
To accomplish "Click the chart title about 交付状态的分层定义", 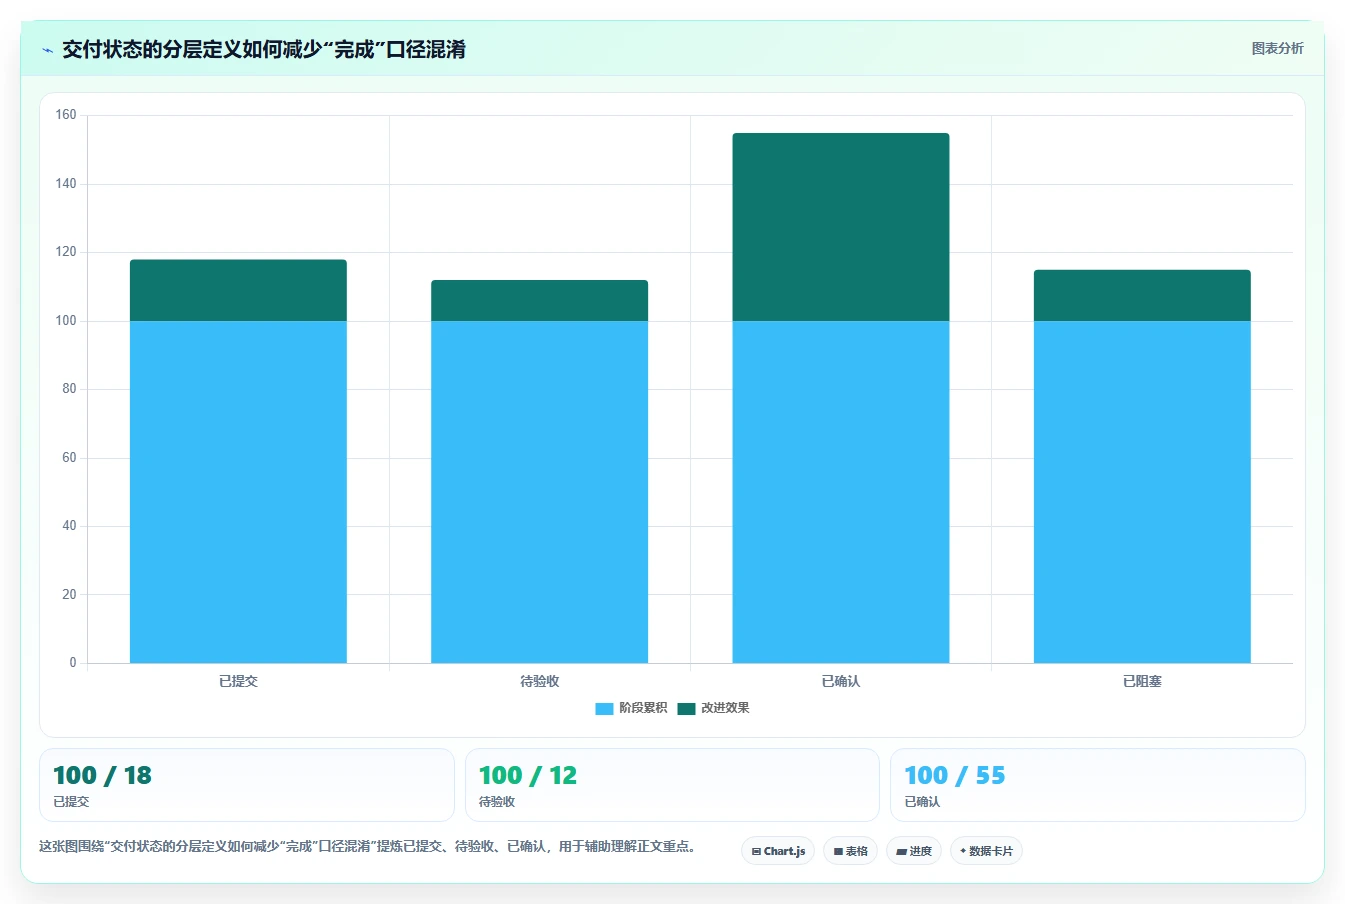I will point(264,50).
